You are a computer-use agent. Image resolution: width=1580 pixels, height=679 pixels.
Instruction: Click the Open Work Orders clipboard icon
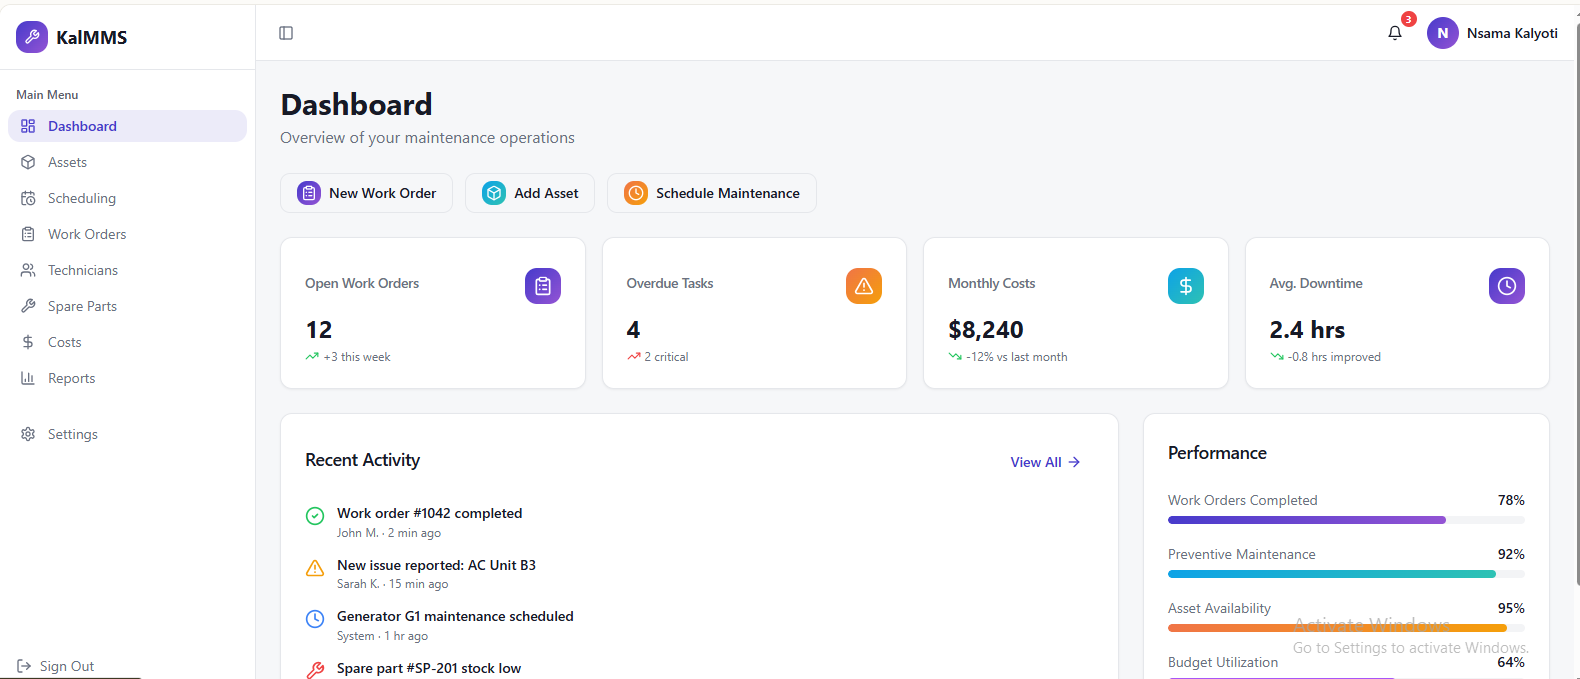(x=542, y=286)
